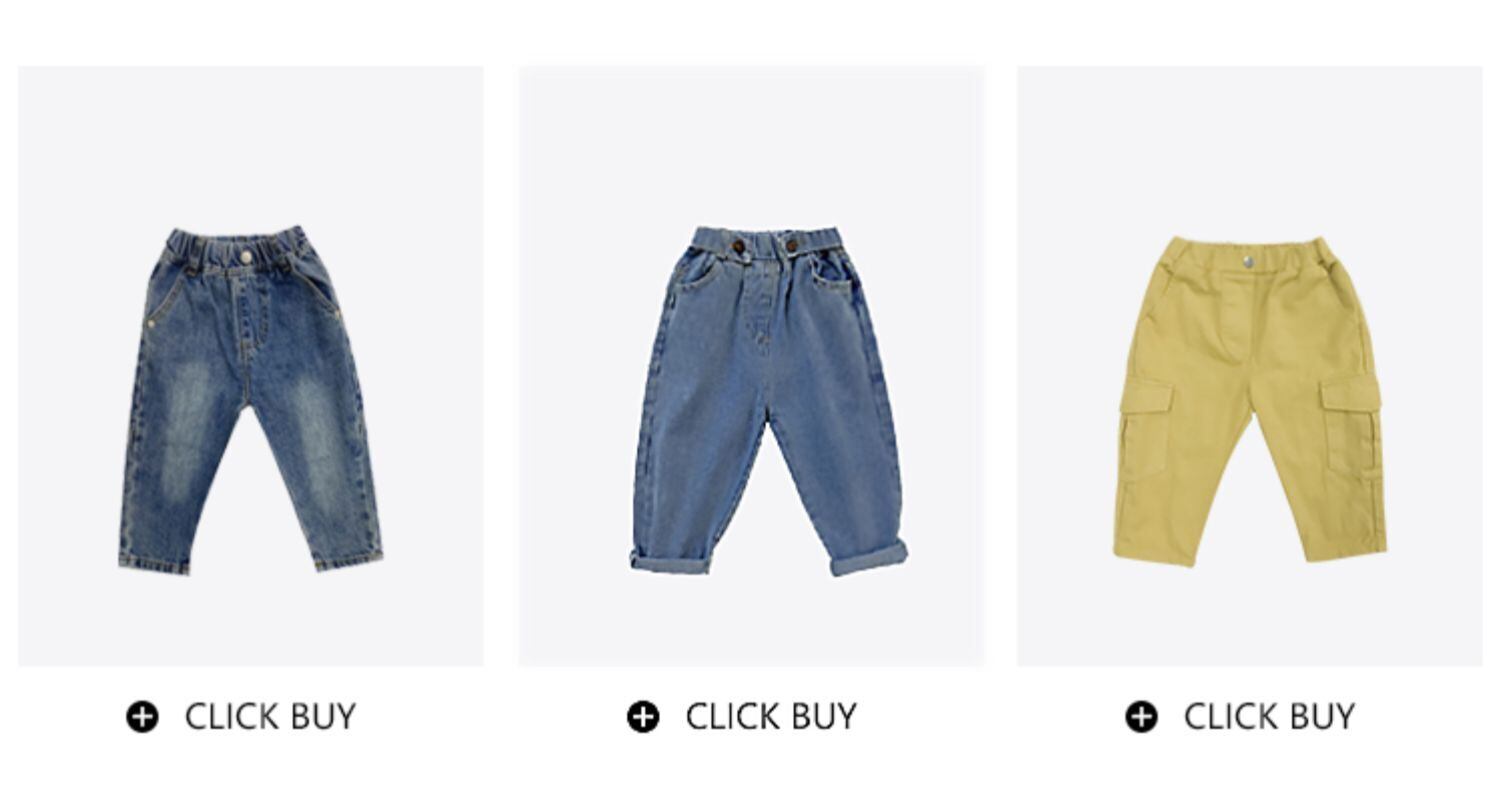This screenshot has width=1500, height=800.
Task: Click the CLICK BUY text below the yellow cargo pants
Action: [x=1269, y=717]
